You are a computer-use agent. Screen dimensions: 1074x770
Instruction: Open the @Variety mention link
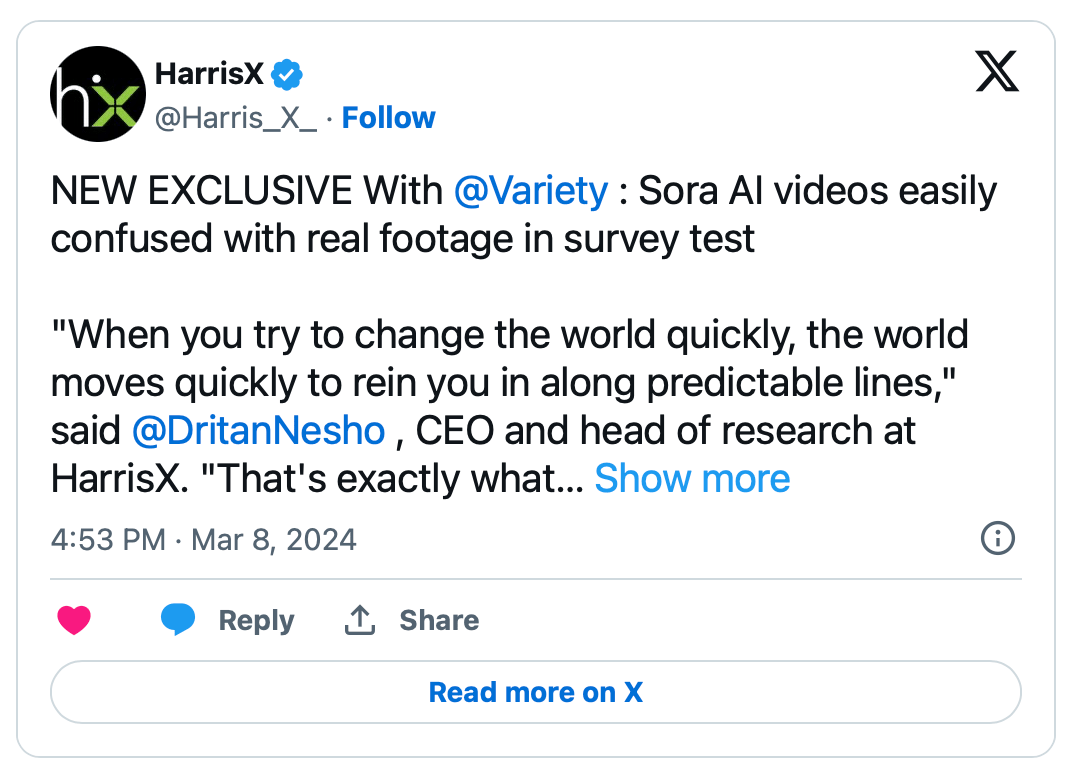click(x=530, y=190)
